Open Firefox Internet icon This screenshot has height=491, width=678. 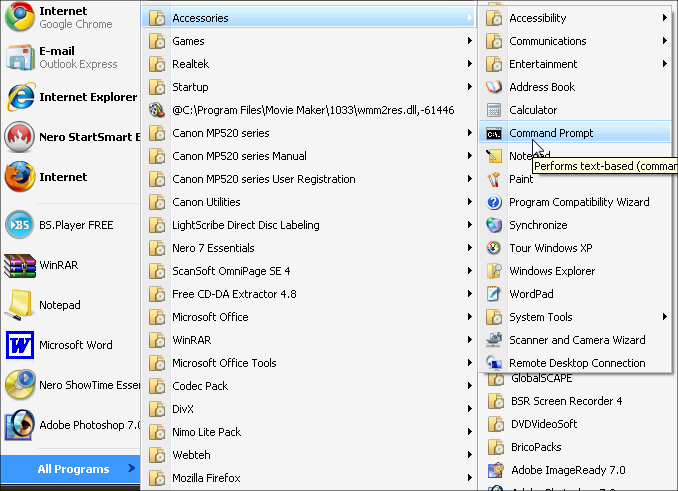tap(19, 177)
